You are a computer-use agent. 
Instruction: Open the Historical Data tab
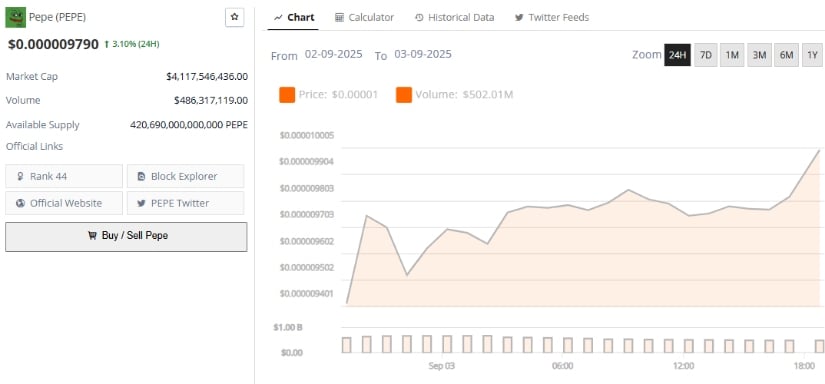click(x=455, y=17)
